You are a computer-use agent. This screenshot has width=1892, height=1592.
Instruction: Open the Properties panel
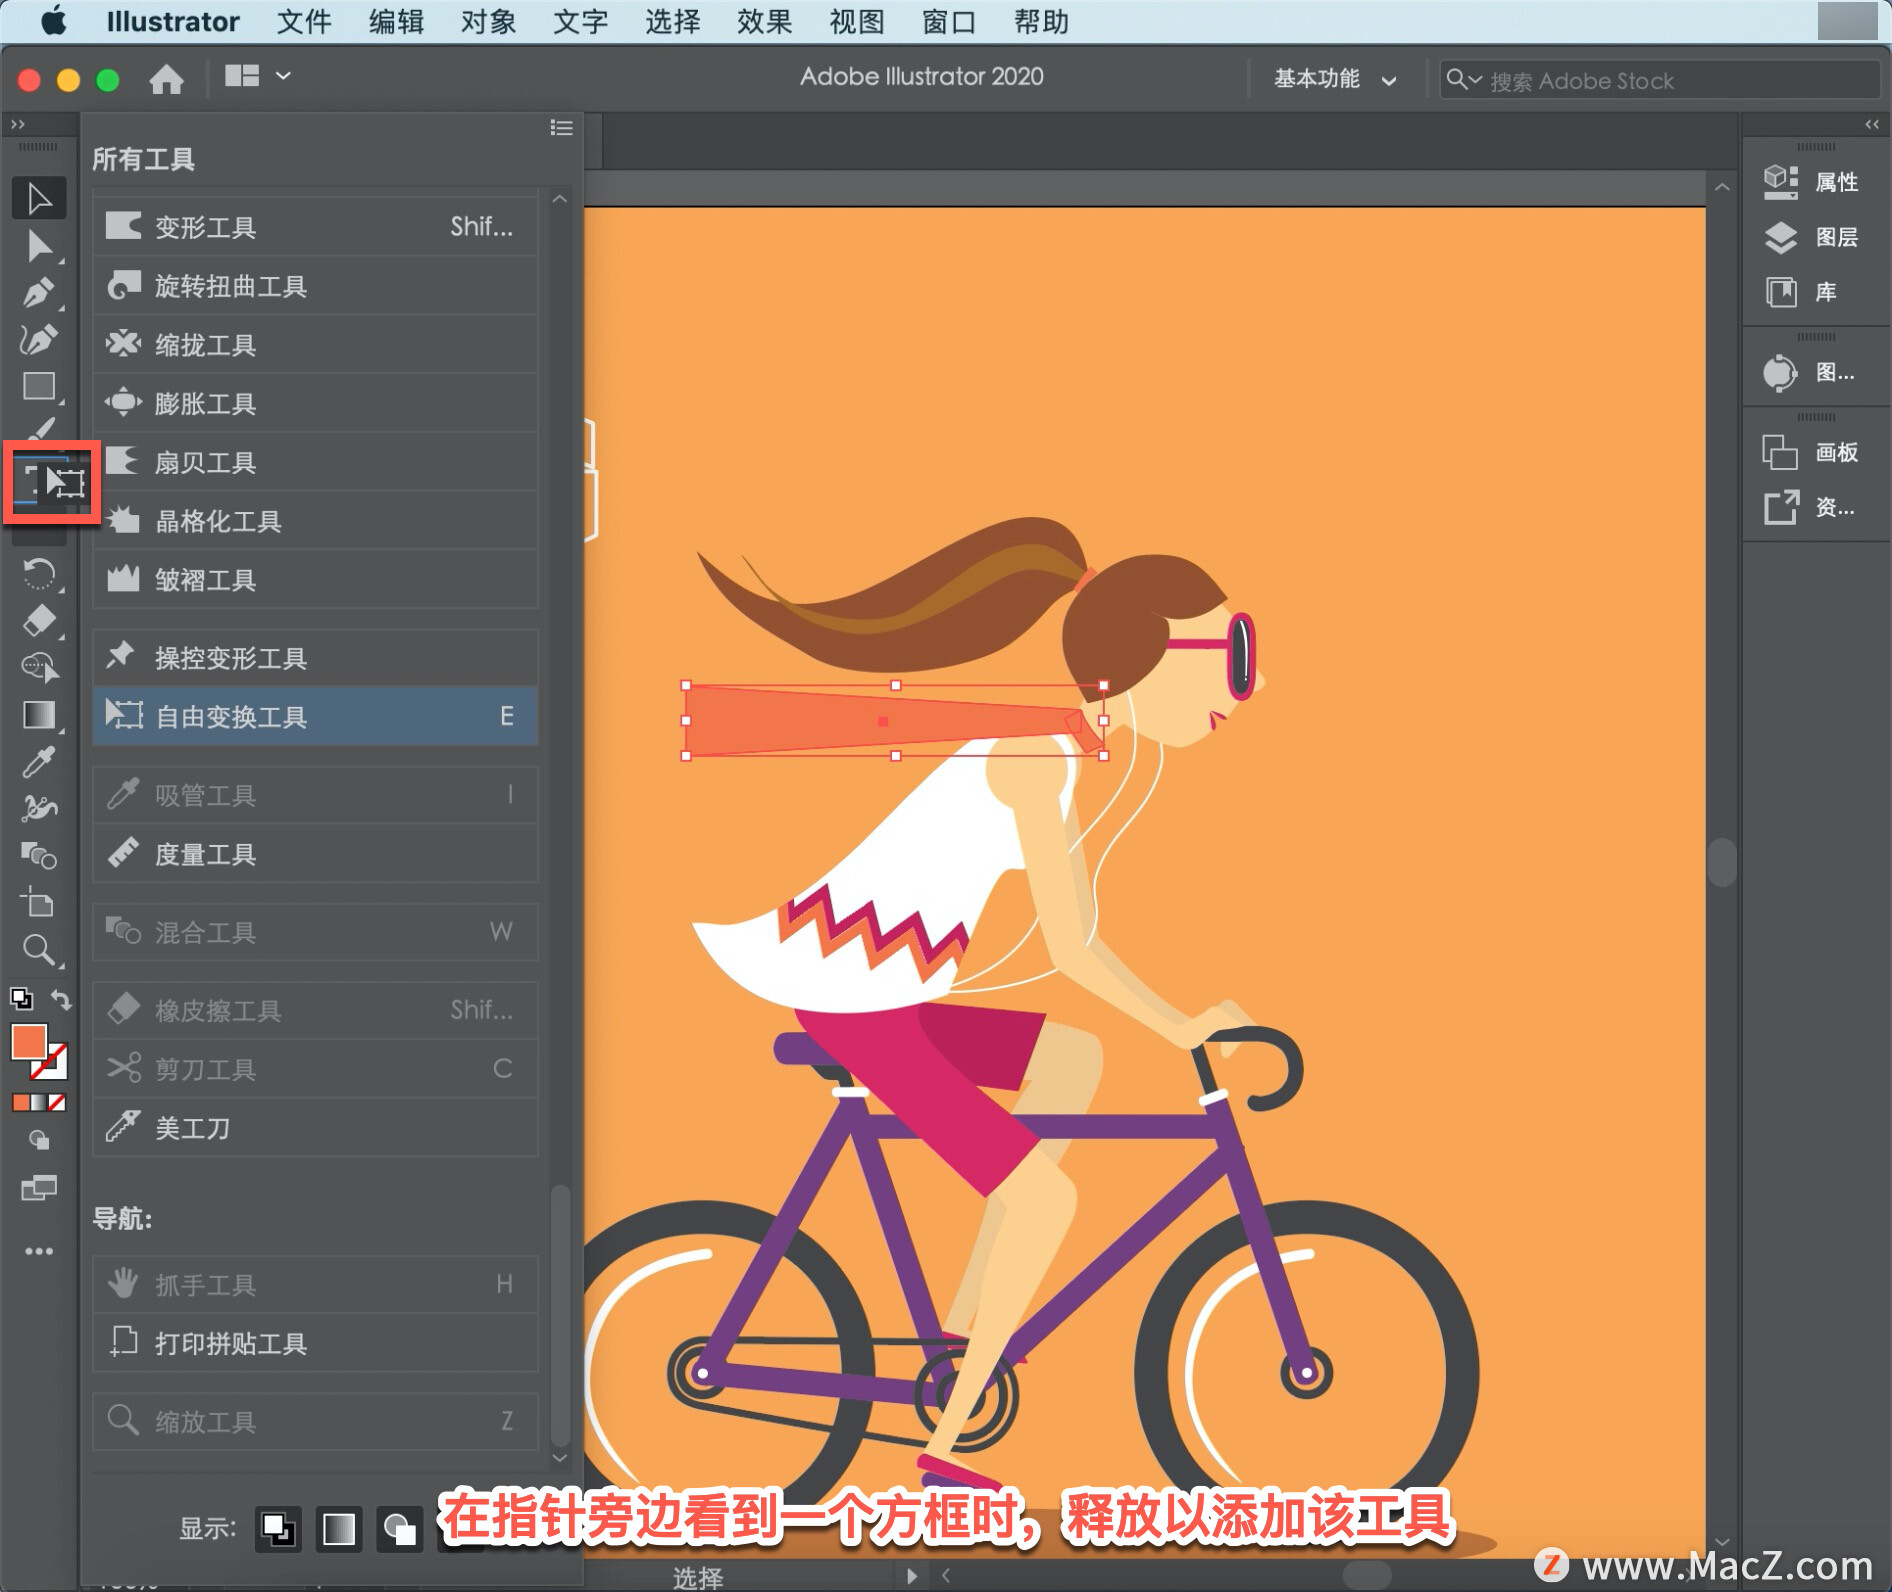pyautogui.click(x=1811, y=182)
